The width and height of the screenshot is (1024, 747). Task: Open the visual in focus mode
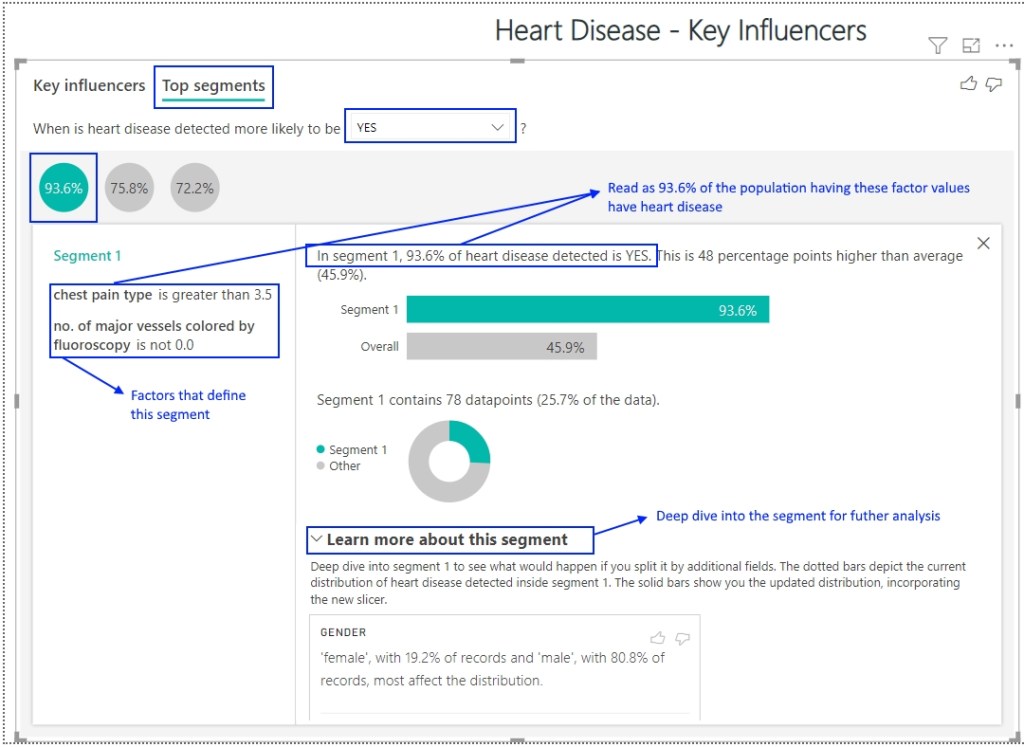click(x=970, y=45)
